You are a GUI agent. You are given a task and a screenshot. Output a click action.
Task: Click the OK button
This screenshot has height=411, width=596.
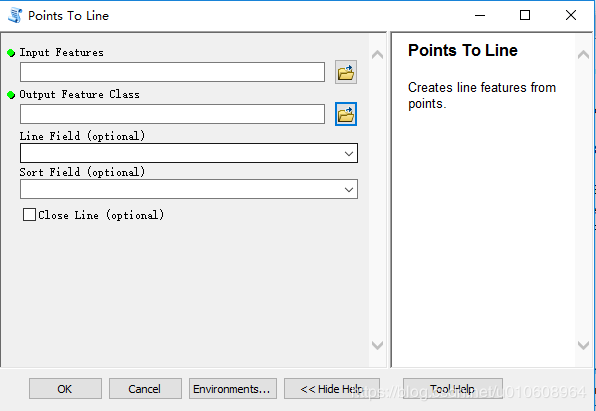[65, 389]
